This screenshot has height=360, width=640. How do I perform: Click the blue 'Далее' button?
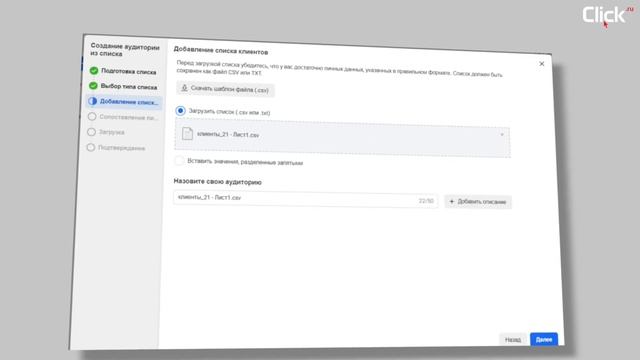pyautogui.click(x=544, y=339)
